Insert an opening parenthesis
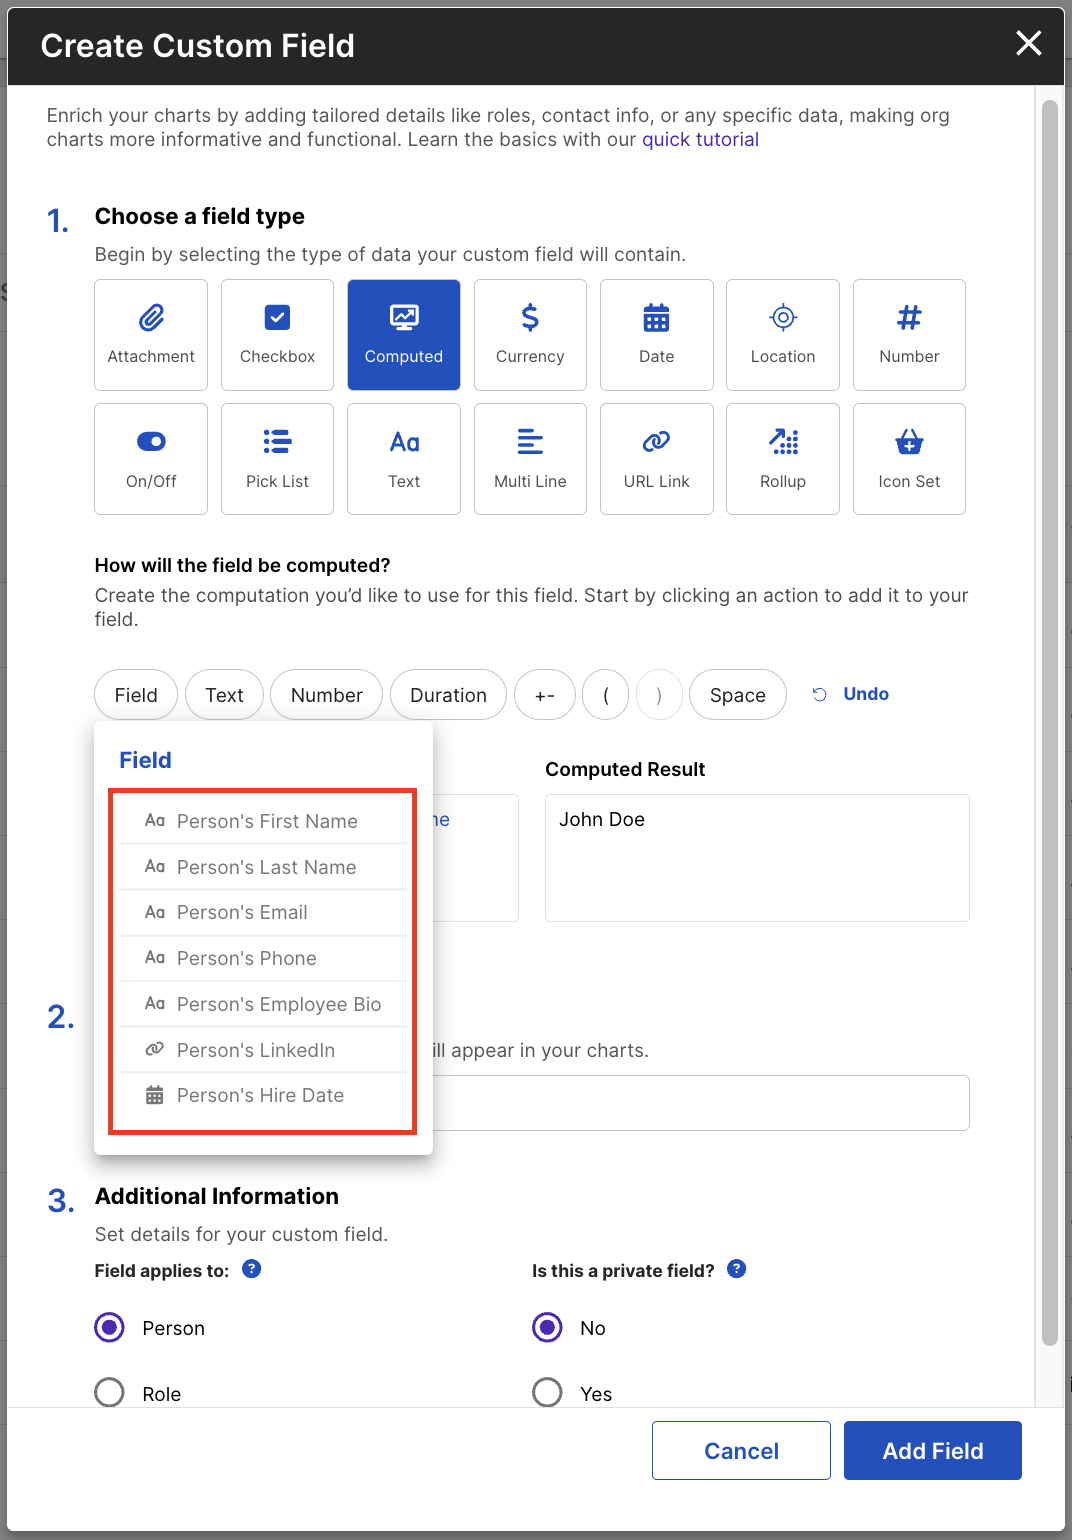Screen dimensions: 1072x1540 (606, 695)
